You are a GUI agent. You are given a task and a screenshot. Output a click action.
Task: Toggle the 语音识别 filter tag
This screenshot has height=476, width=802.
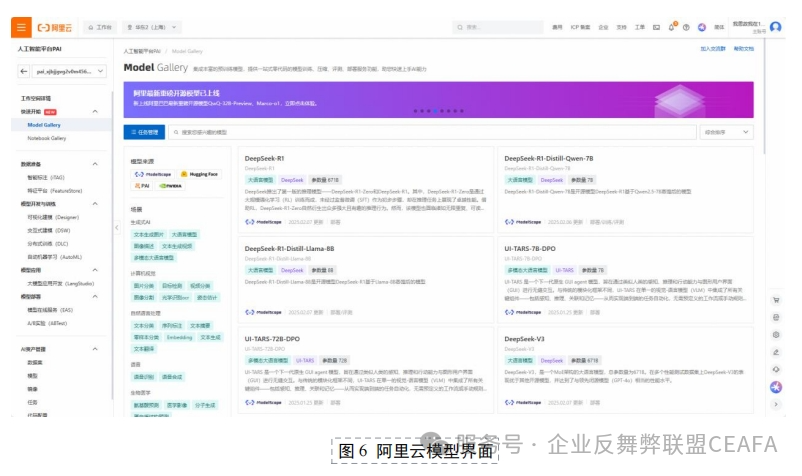144,377
